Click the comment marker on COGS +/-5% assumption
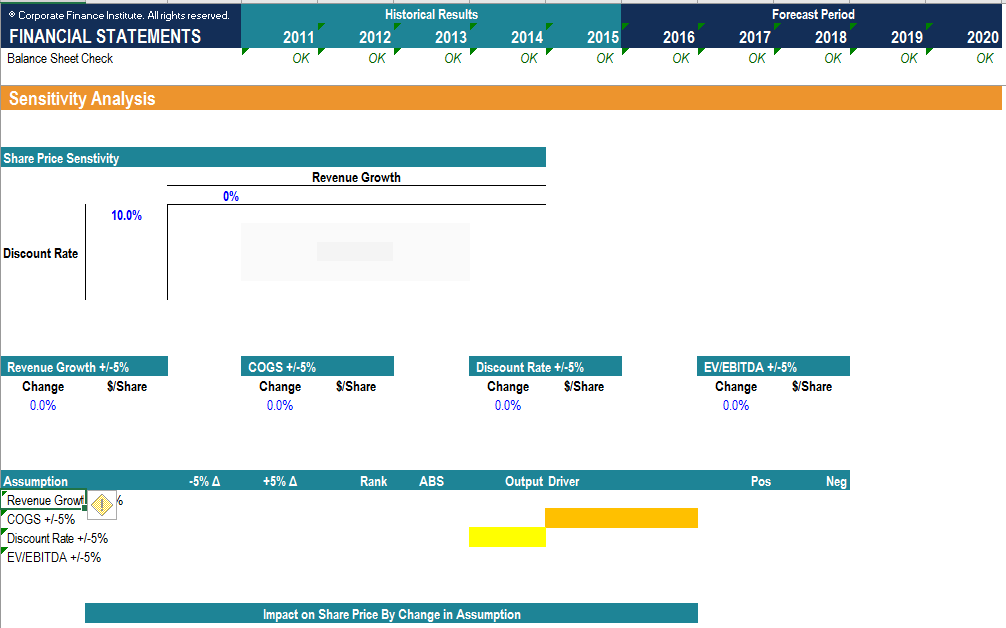Viewport: 1006px width, 628px height. coord(4,513)
